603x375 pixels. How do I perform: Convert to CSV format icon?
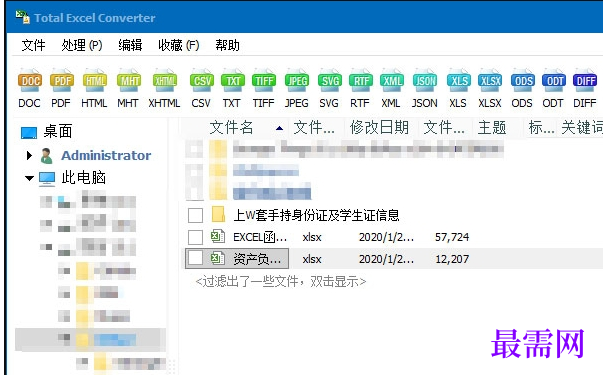(201, 81)
